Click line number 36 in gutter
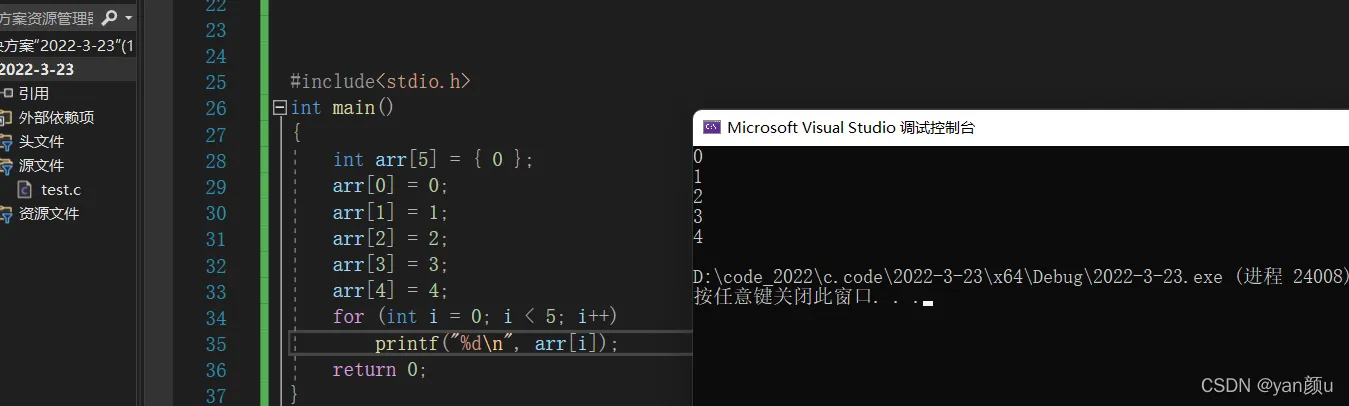This screenshot has height=406, width=1349. coord(215,370)
